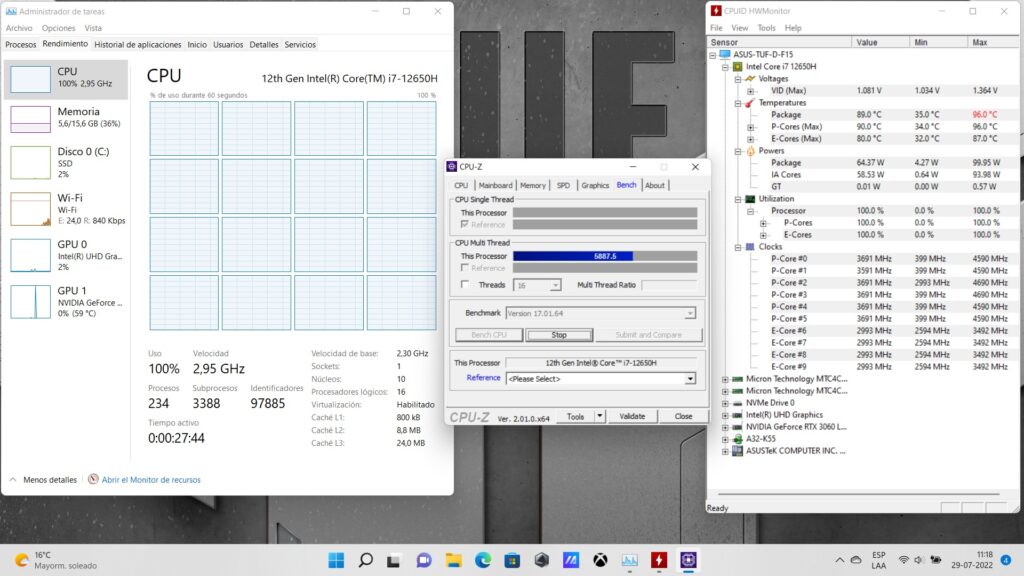The image size is (1024, 576).
Task: Stop the running CPU-Z benchmark
Action: click(x=560, y=335)
